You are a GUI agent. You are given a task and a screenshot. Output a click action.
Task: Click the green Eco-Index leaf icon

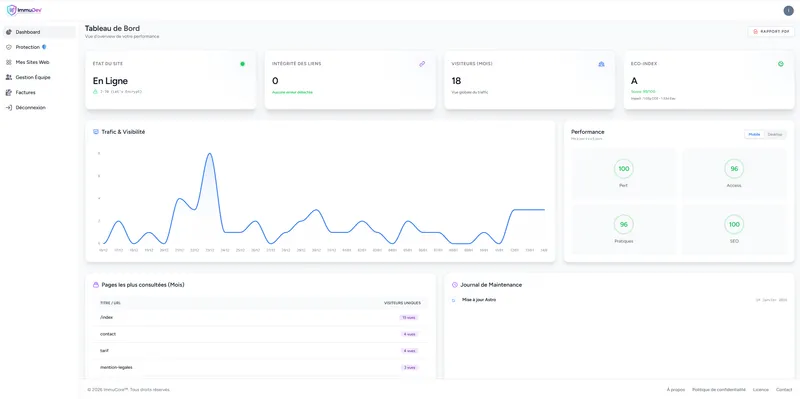pyautogui.click(x=781, y=64)
